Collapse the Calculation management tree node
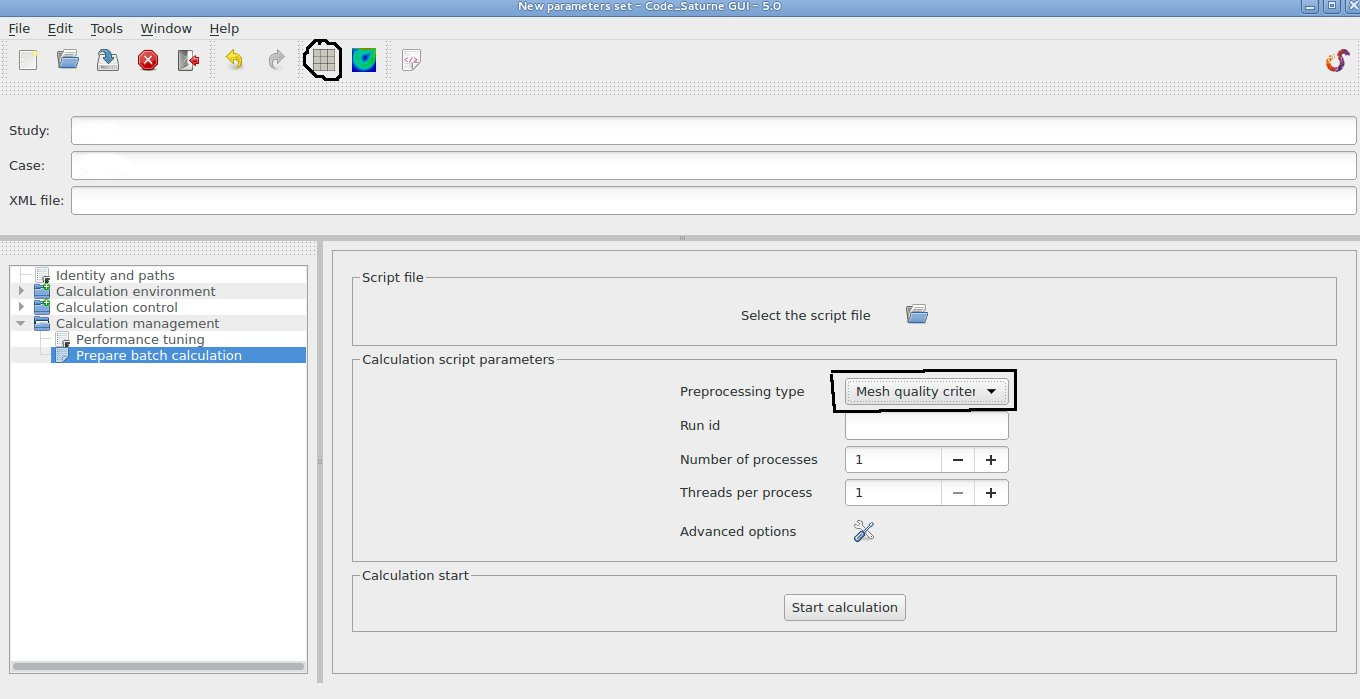This screenshot has height=699, width=1360. [x=21, y=323]
